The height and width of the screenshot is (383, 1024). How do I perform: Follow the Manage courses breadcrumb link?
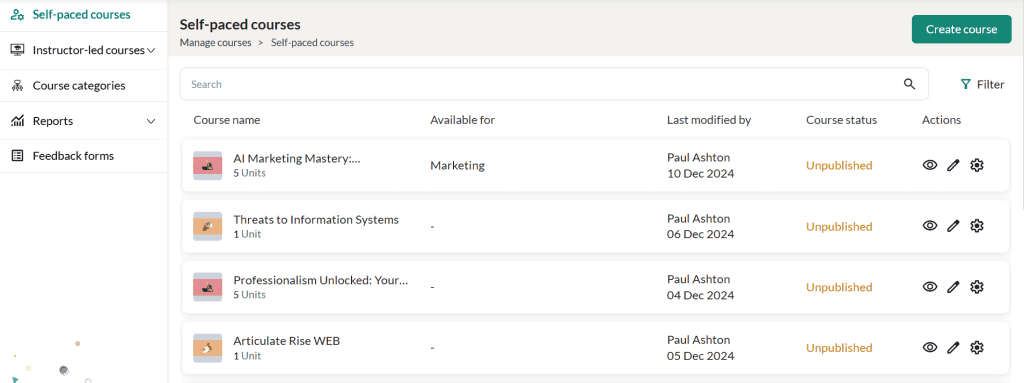(x=216, y=42)
